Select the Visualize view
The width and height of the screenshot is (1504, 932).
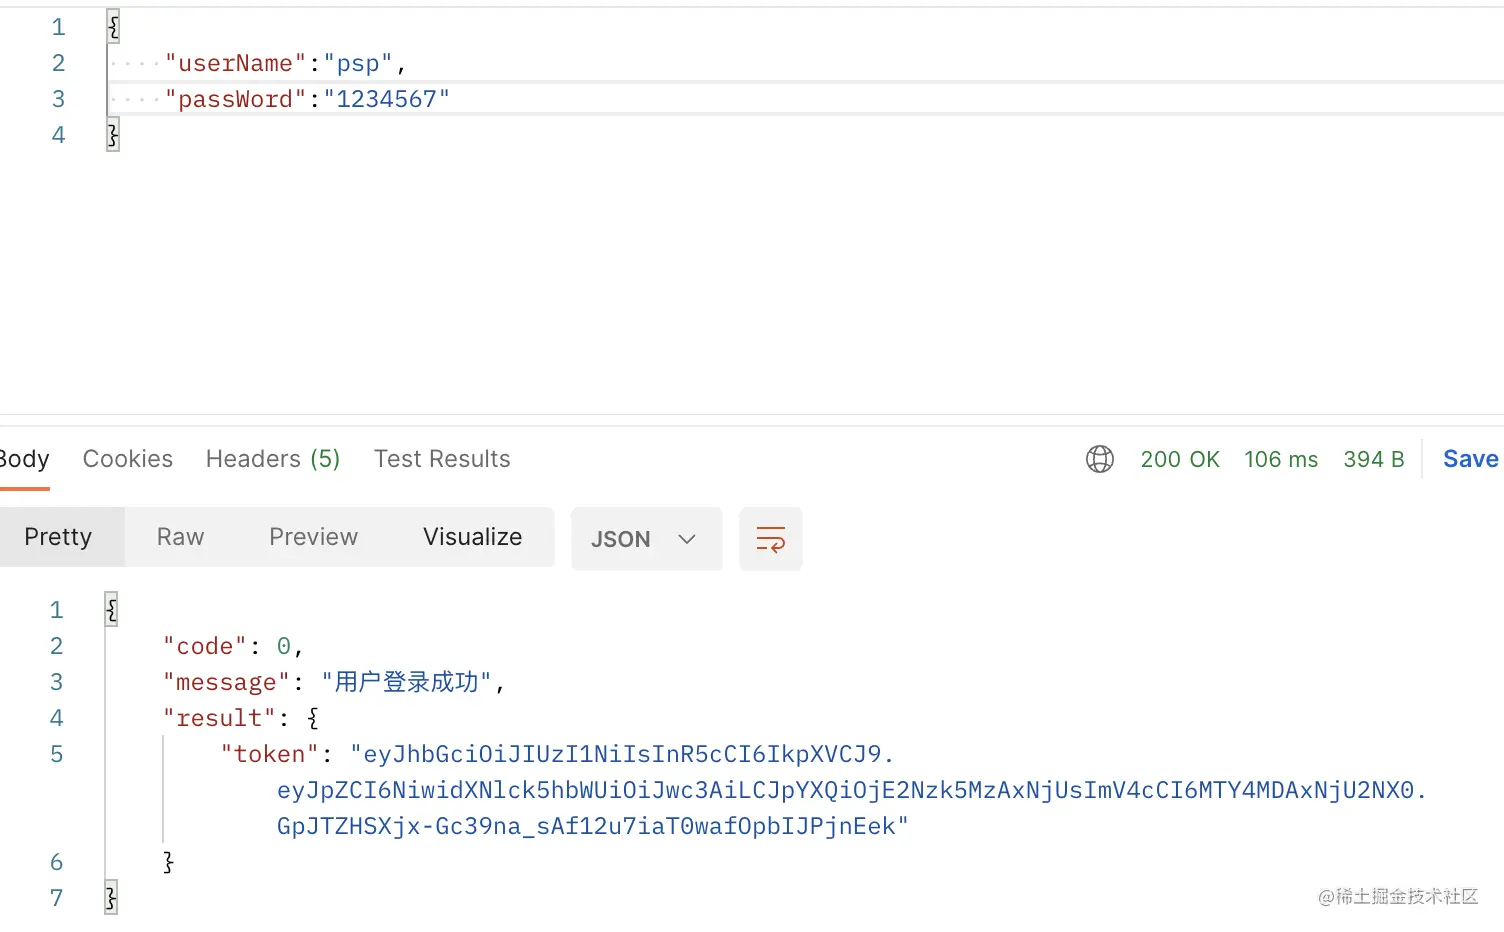click(472, 537)
